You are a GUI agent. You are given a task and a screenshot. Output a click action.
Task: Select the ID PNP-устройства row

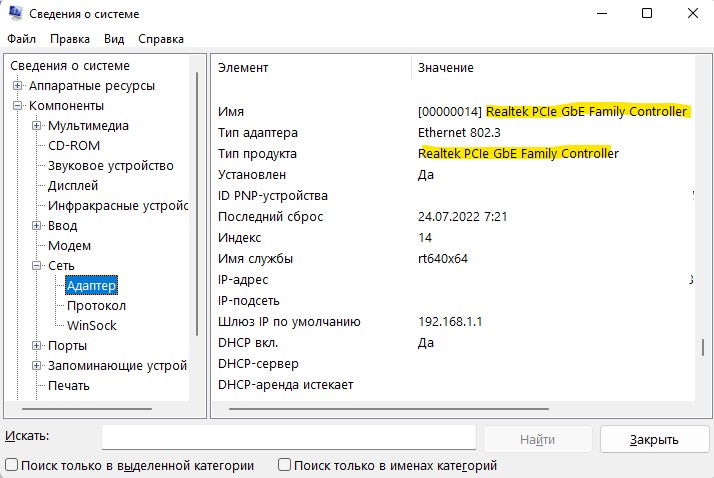pos(453,195)
